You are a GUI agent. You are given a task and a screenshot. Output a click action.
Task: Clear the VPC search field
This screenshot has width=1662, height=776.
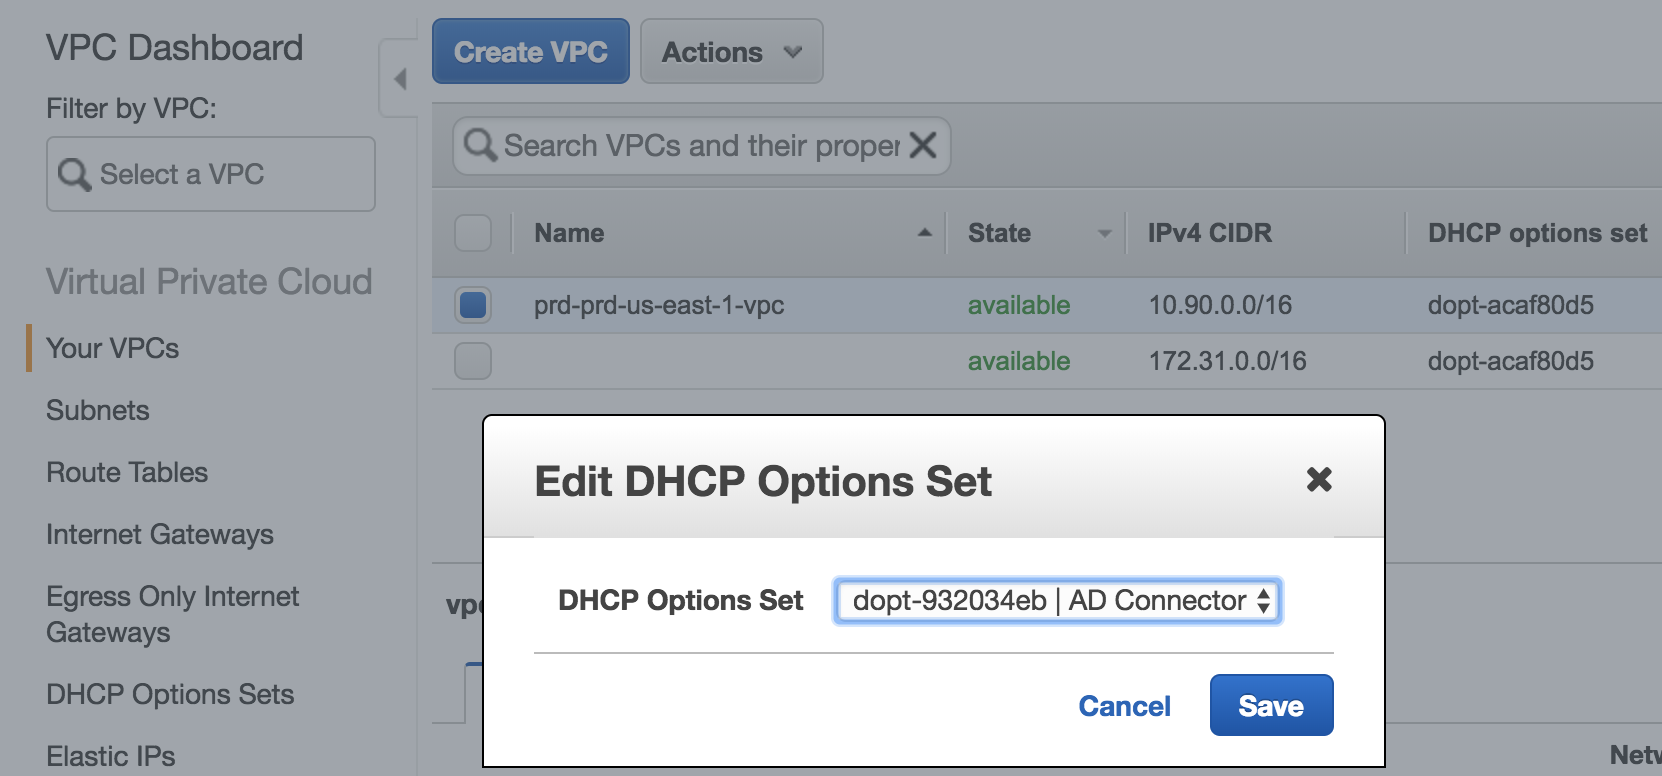[x=923, y=146]
